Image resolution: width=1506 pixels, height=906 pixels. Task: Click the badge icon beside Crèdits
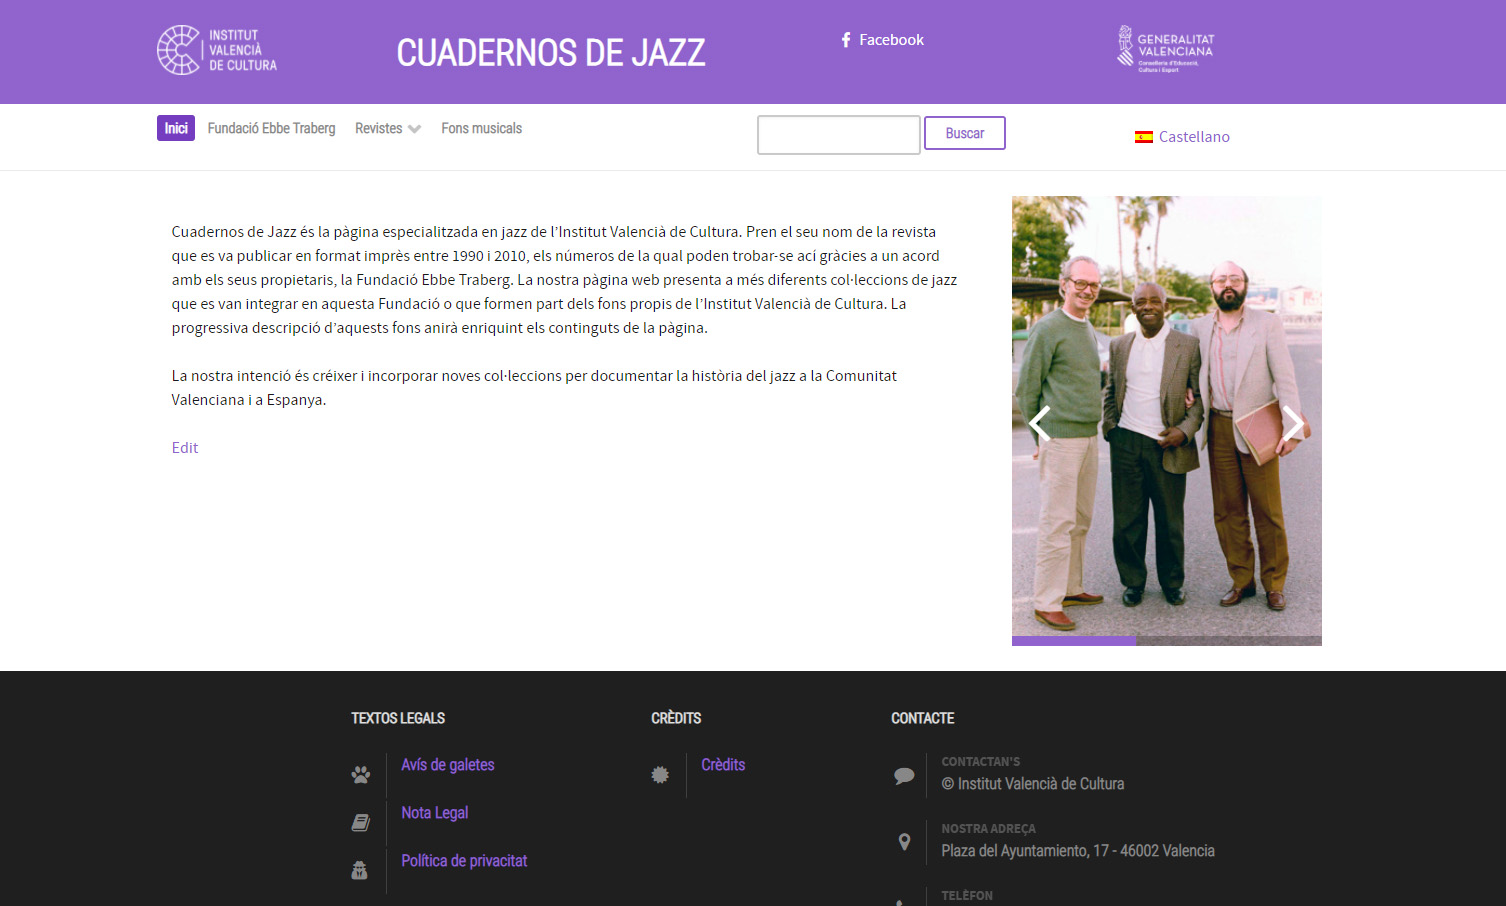(660, 774)
